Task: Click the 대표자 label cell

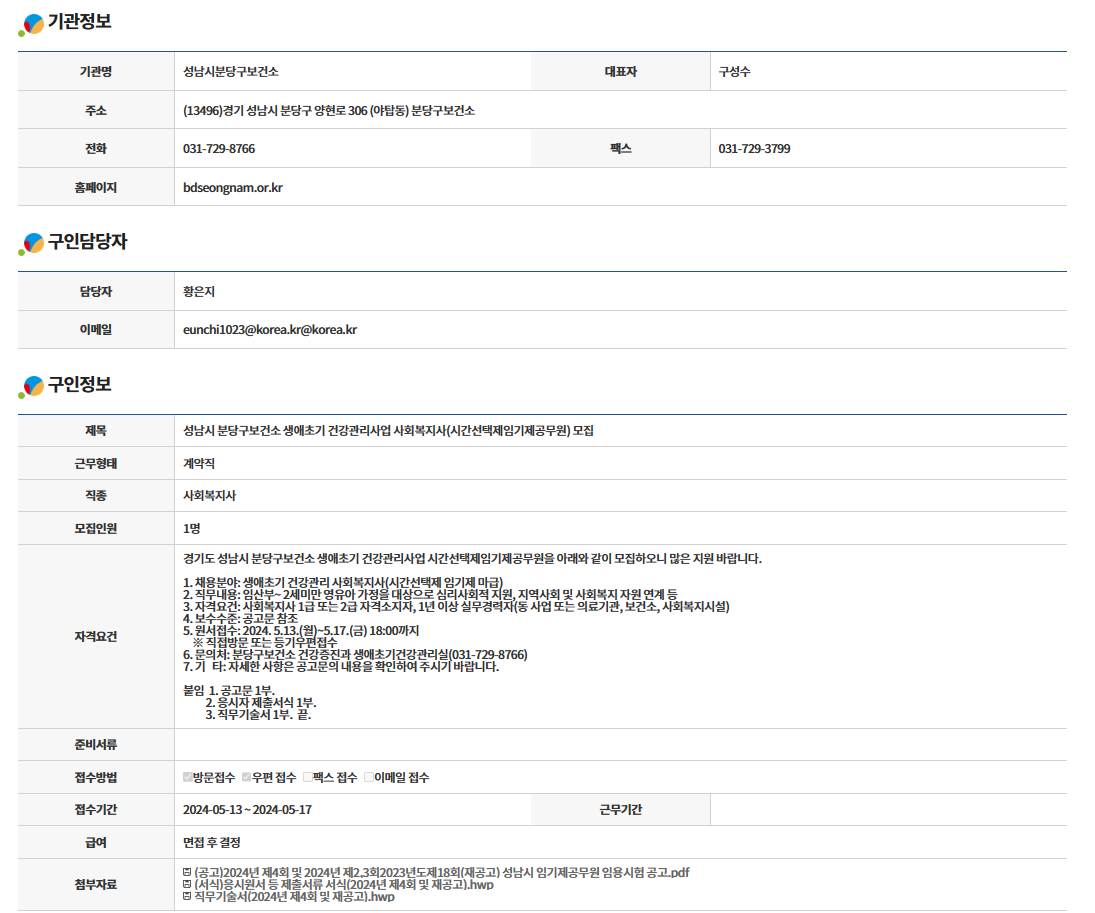Action: [x=620, y=71]
